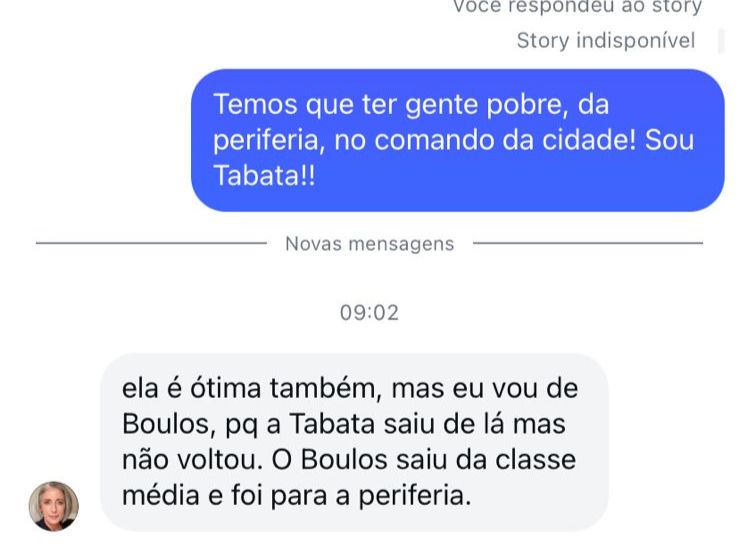
Task: Open the sender's round profile avatar
Action: [54, 506]
